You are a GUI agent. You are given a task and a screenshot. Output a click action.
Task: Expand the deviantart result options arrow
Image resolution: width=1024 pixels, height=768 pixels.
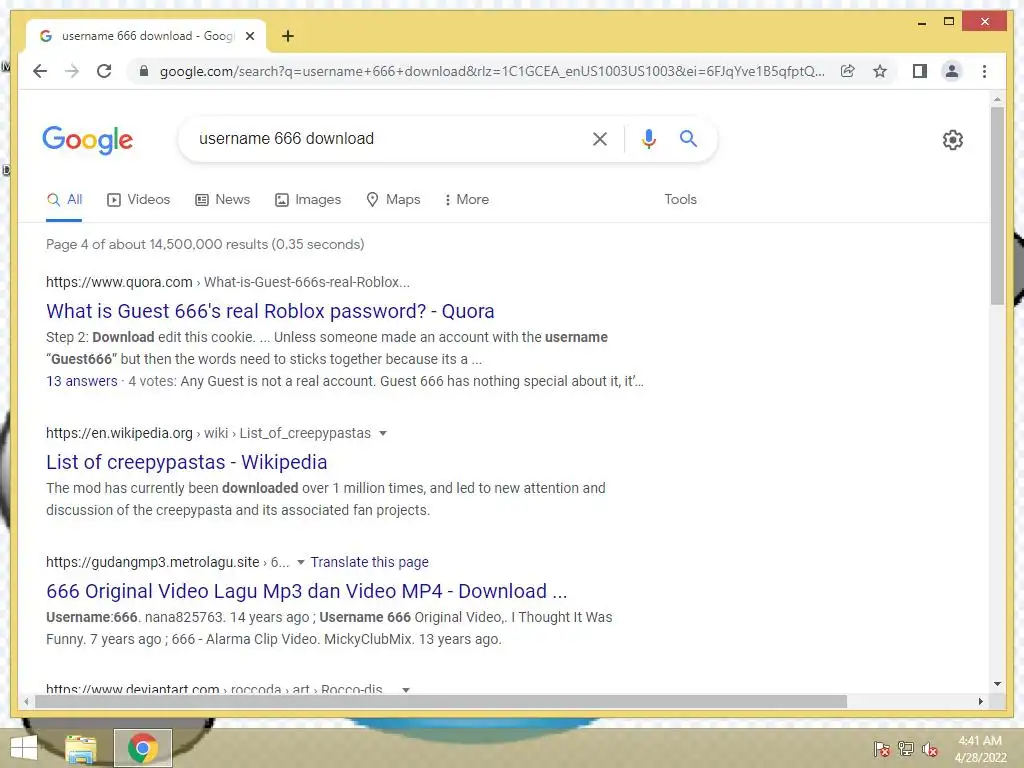click(406, 690)
